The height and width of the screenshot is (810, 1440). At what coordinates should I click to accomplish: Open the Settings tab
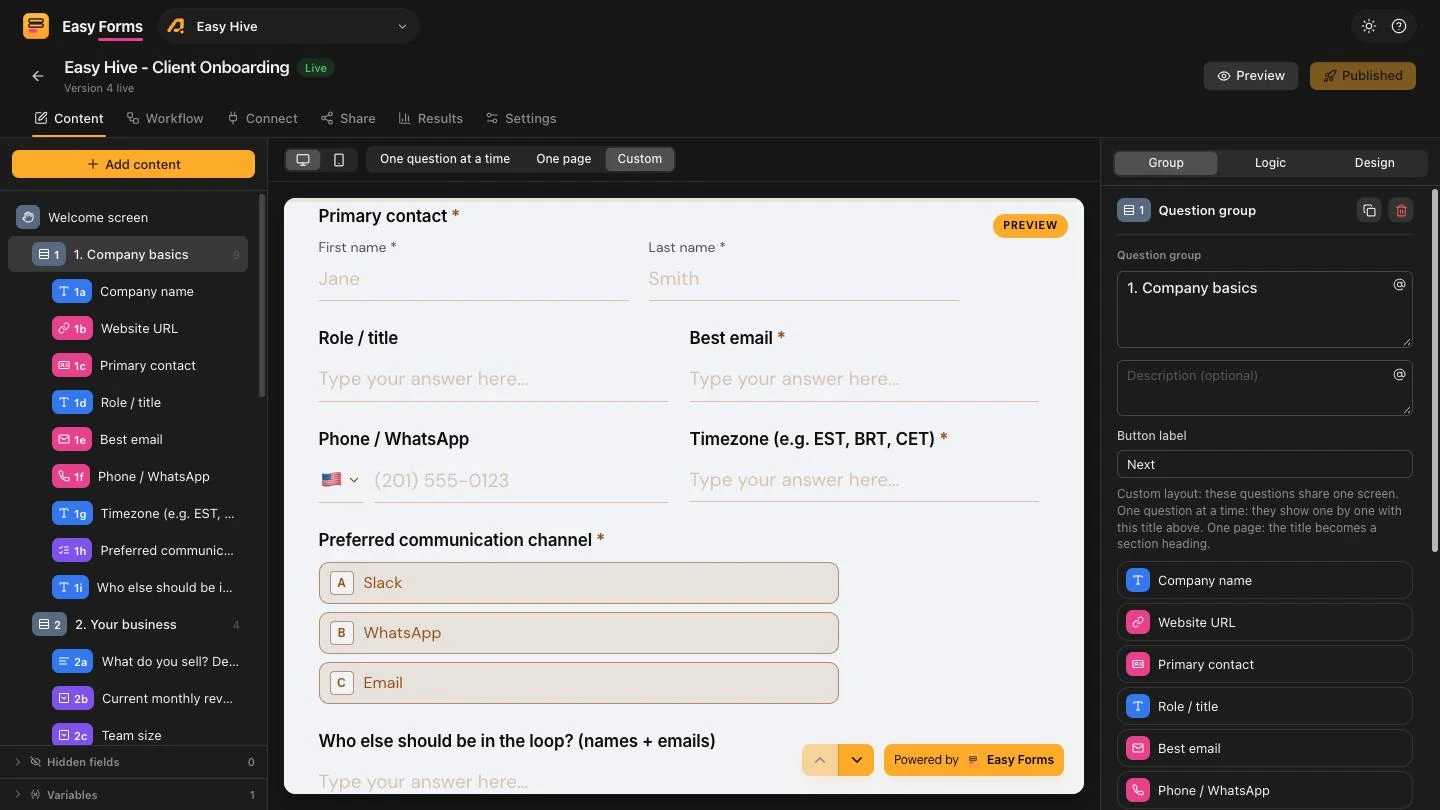521,118
